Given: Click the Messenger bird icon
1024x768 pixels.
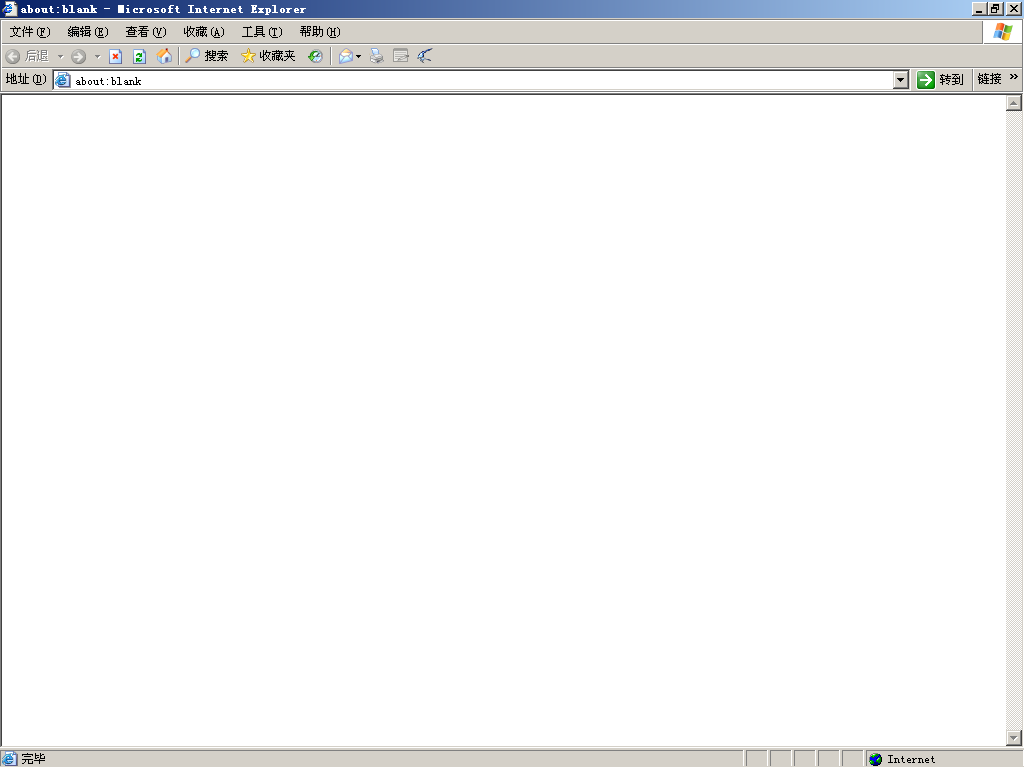Looking at the screenshot, I should (424, 56).
